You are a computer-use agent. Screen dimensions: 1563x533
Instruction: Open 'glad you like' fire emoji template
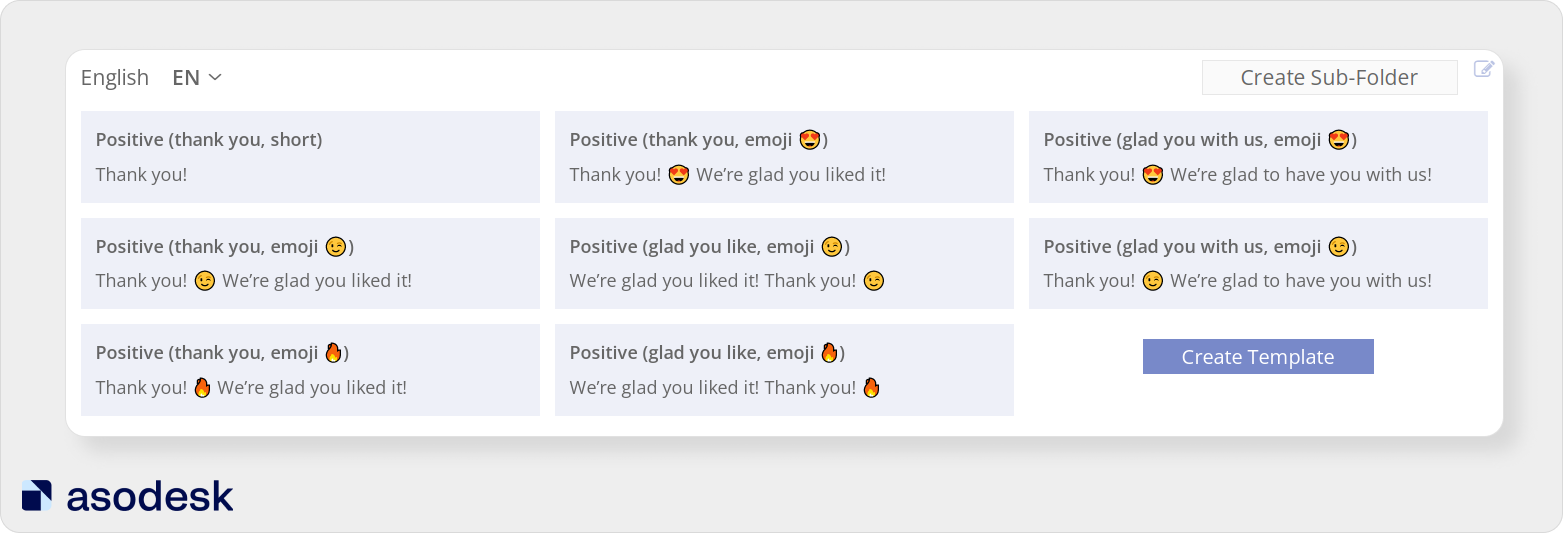click(x=784, y=370)
